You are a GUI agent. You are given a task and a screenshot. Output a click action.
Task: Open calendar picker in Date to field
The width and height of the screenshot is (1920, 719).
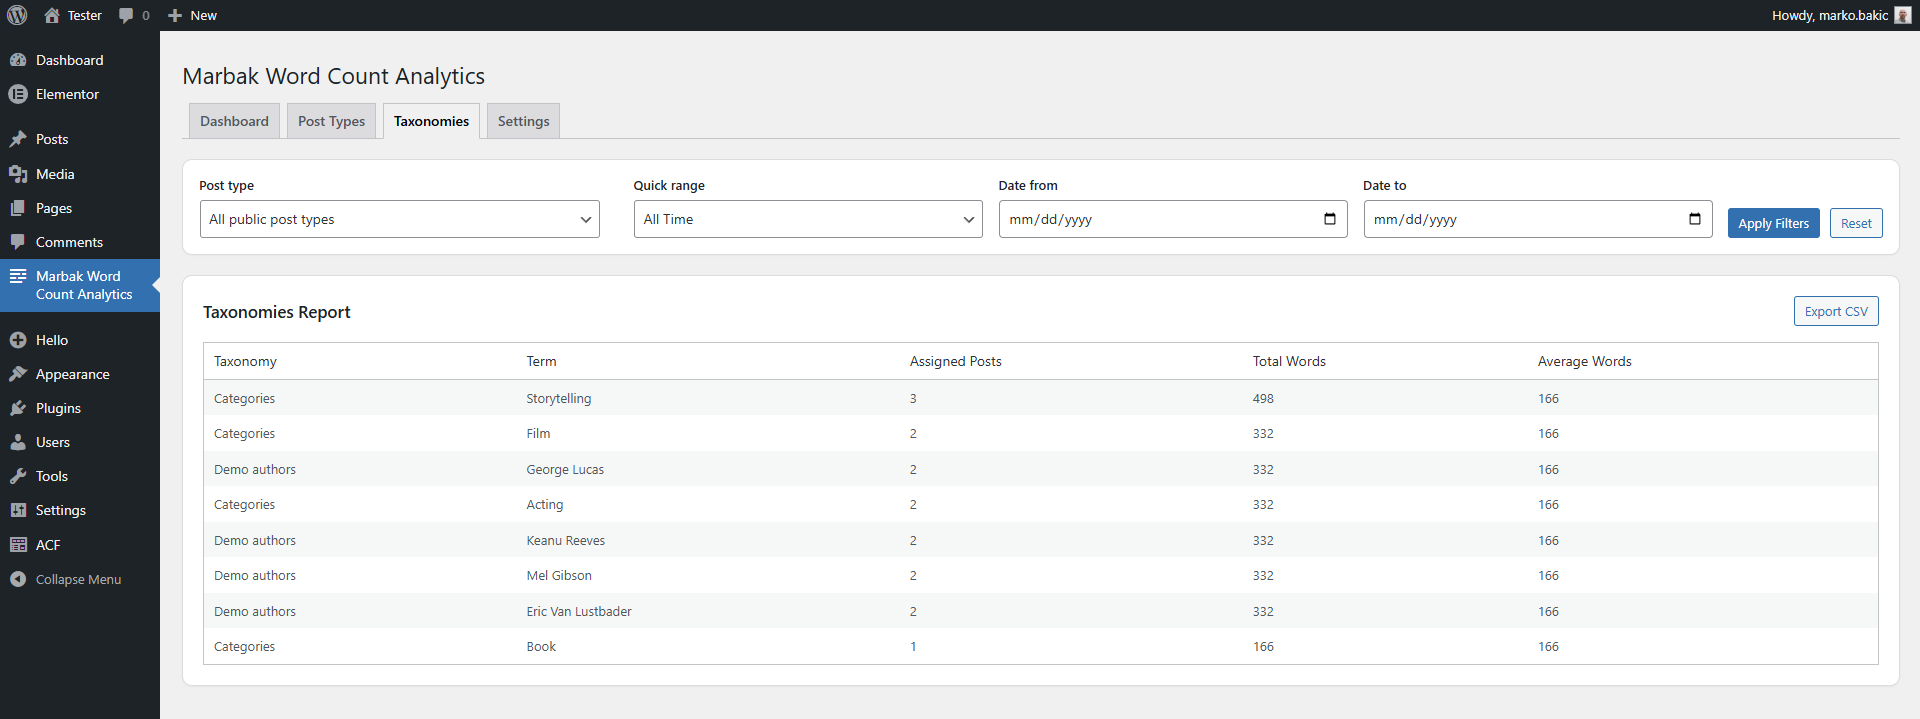coord(1694,219)
